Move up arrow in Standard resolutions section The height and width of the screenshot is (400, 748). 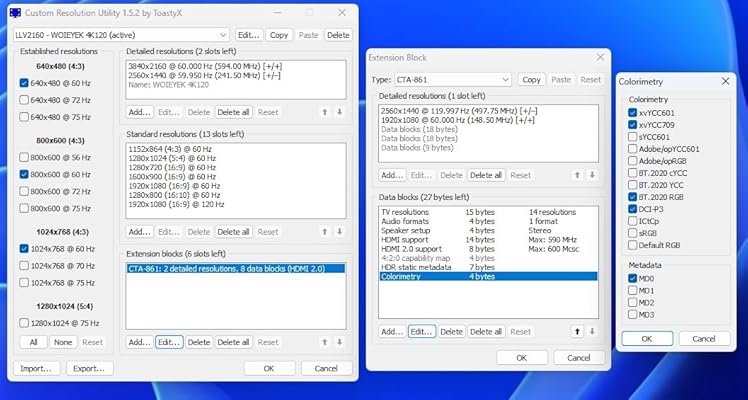pos(325,231)
